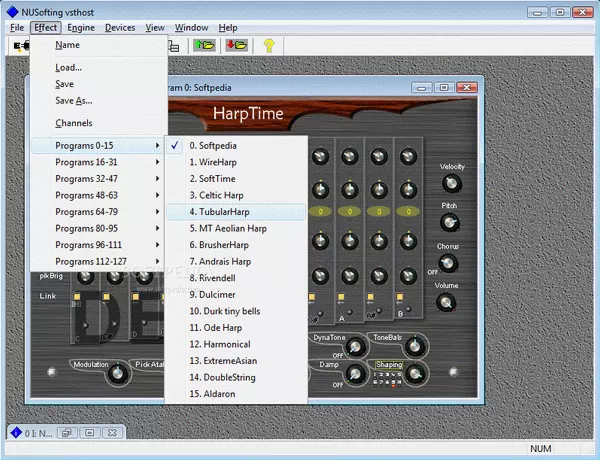This screenshot has height=460, width=600.
Task: Click the Chorus knob
Action: point(448,263)
